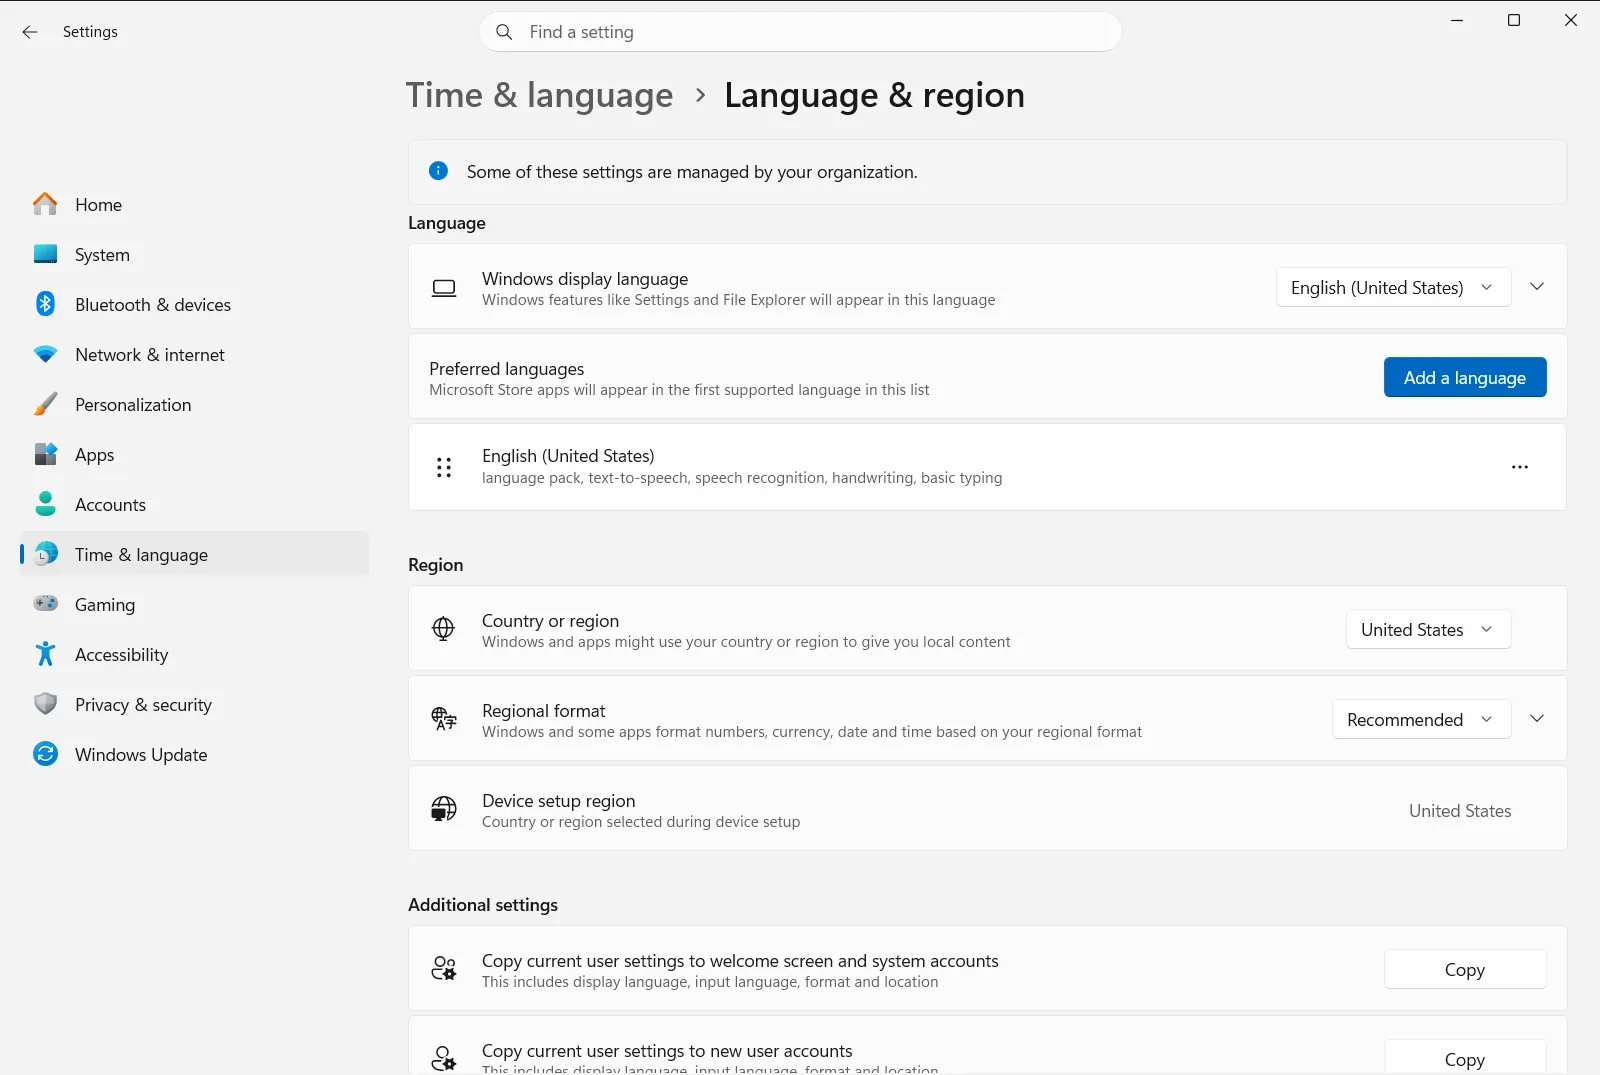Click the Accessibility figure icon
This screenshot has width=1600, height=1075.
45,654
